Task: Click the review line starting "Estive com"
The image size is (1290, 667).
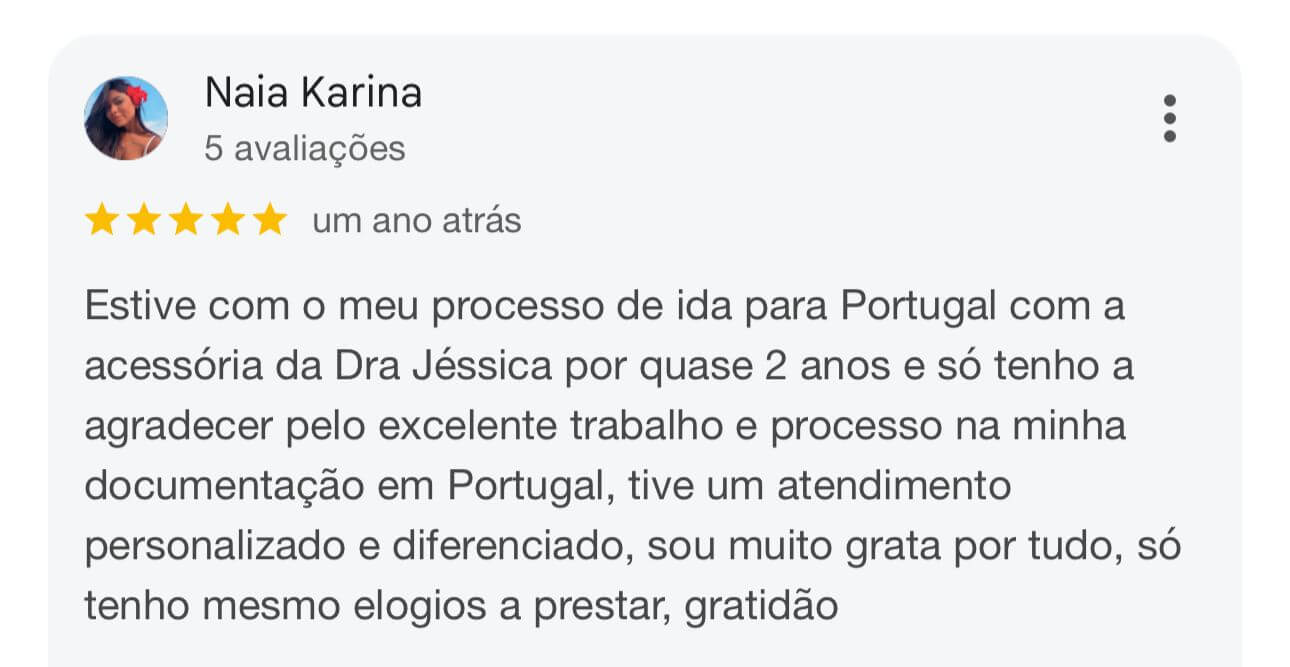Action: click(604, 306)
